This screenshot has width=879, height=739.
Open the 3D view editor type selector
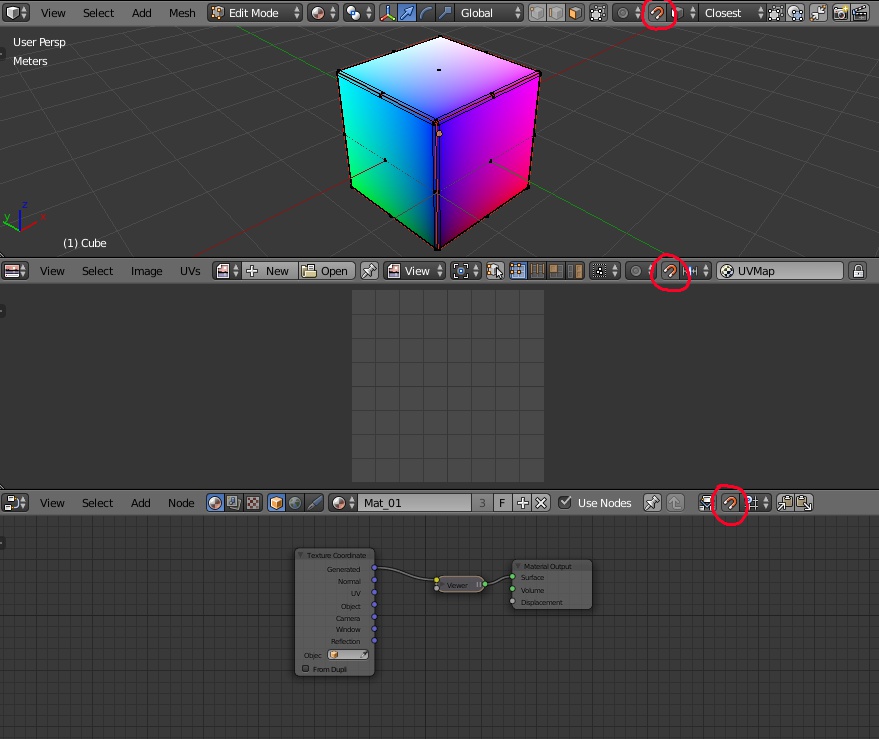point(16,13)
